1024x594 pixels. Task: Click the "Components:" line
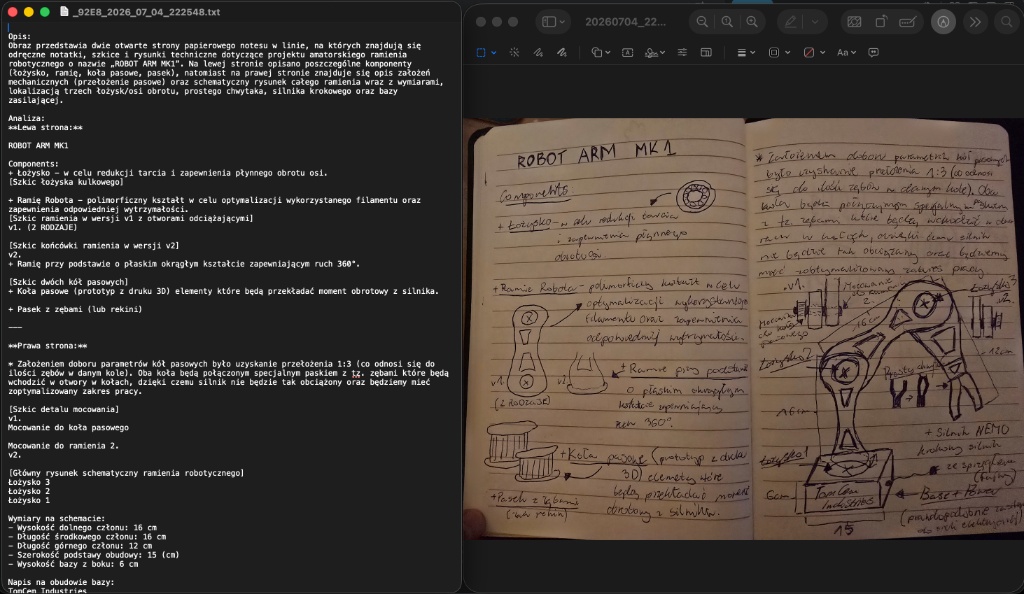point(33,164)
